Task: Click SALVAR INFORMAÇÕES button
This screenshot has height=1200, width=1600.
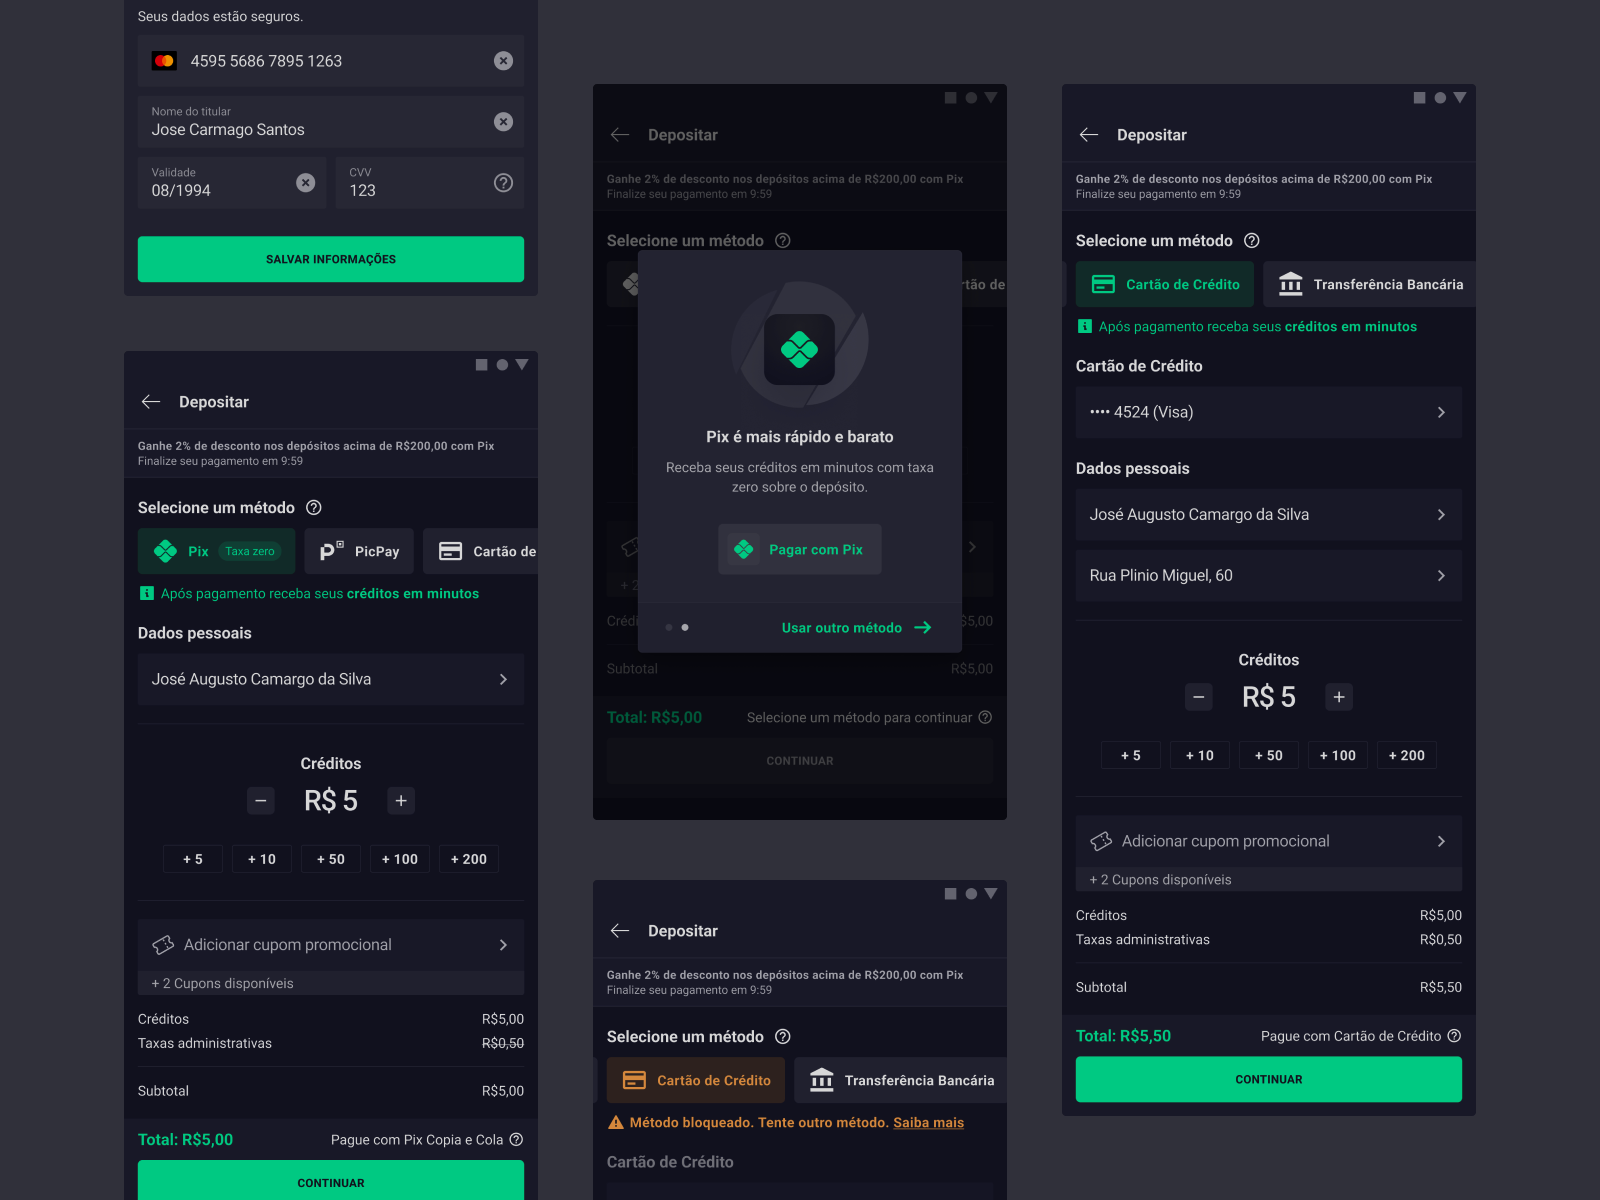Action: 331,259
